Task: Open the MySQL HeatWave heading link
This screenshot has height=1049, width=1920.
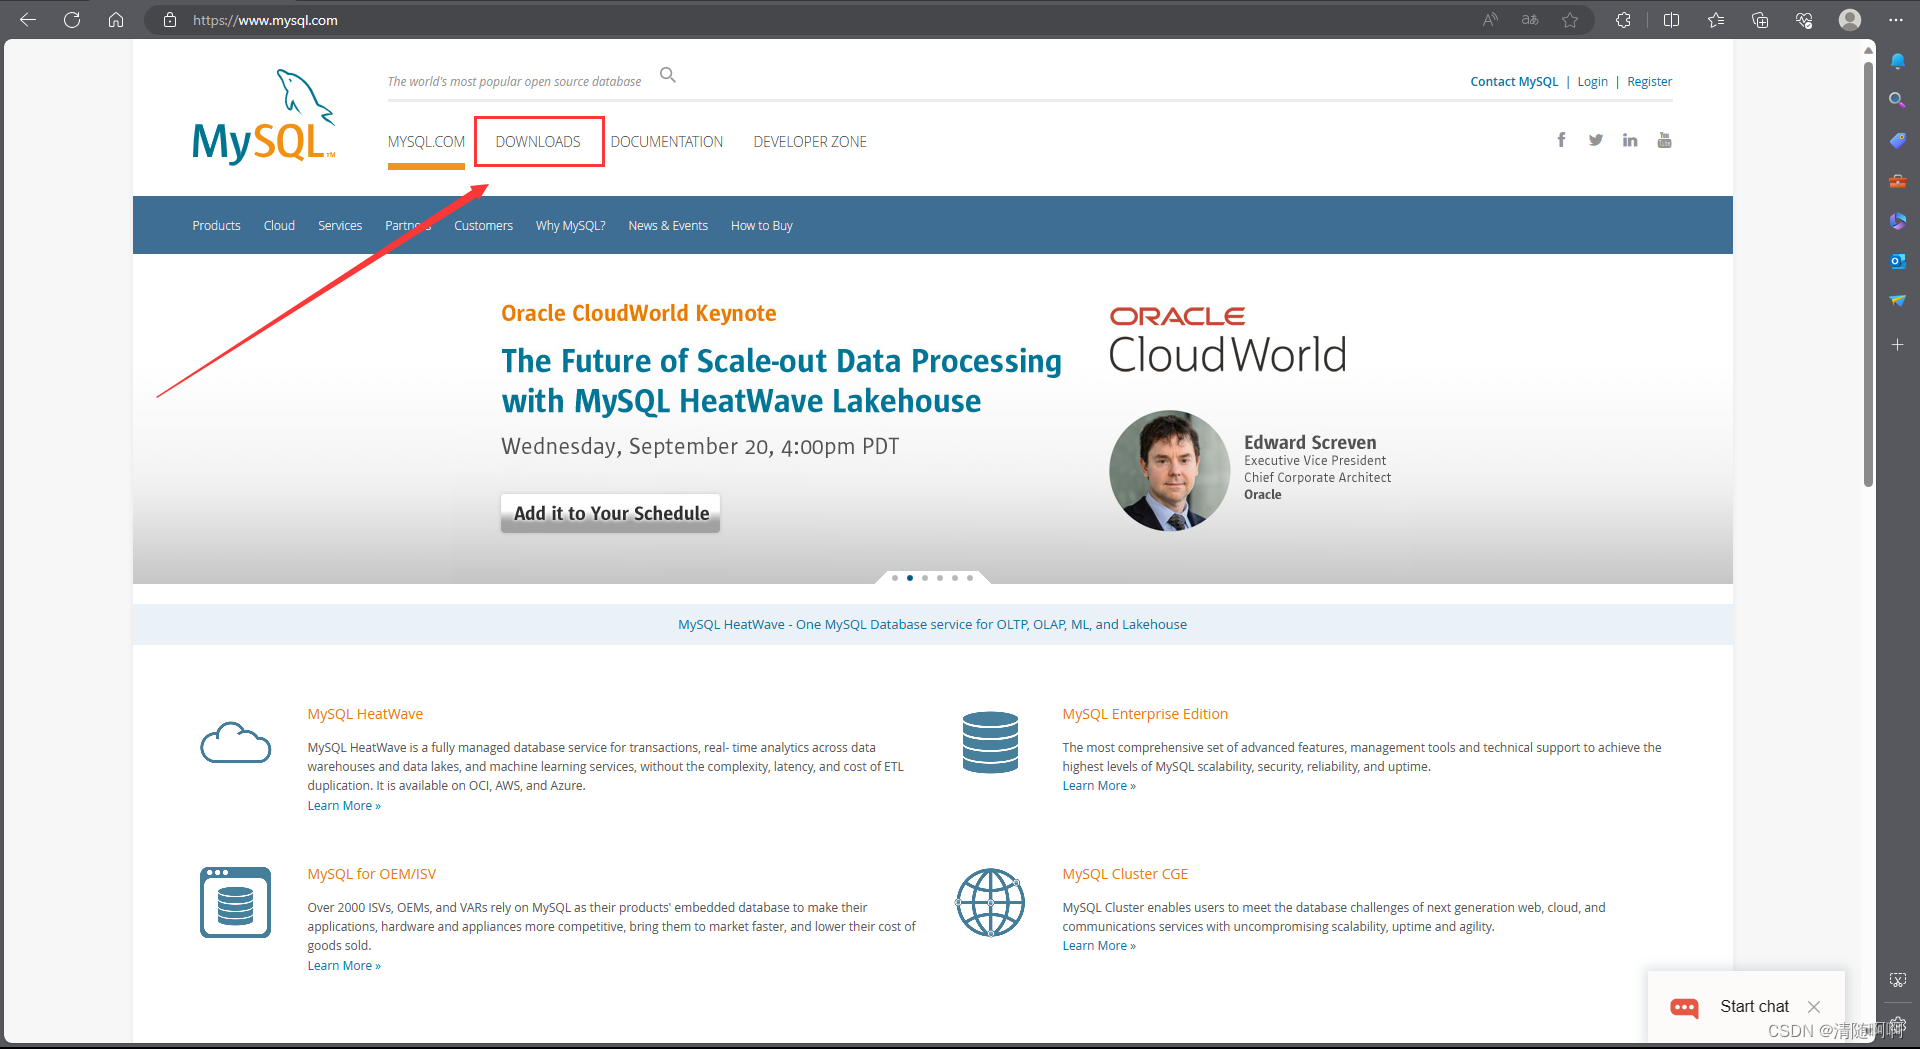Action: point(365,714)
